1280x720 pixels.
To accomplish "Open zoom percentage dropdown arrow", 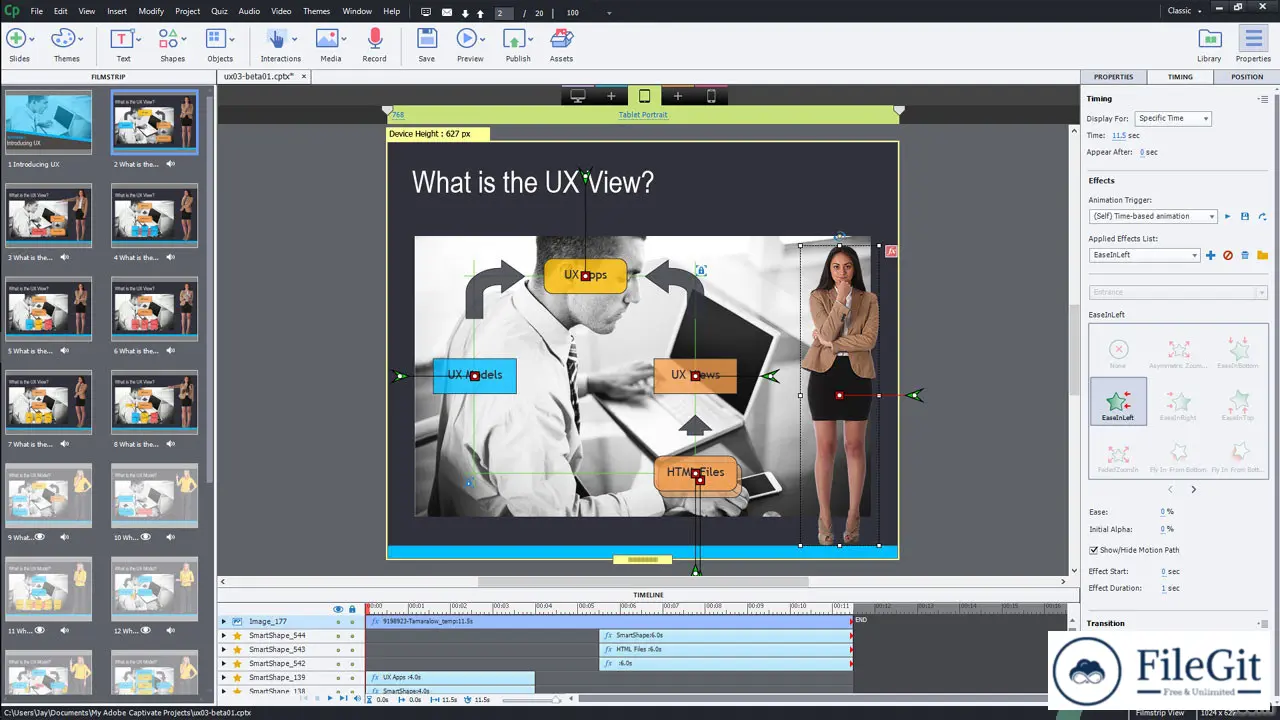I will tap(610, 13).
